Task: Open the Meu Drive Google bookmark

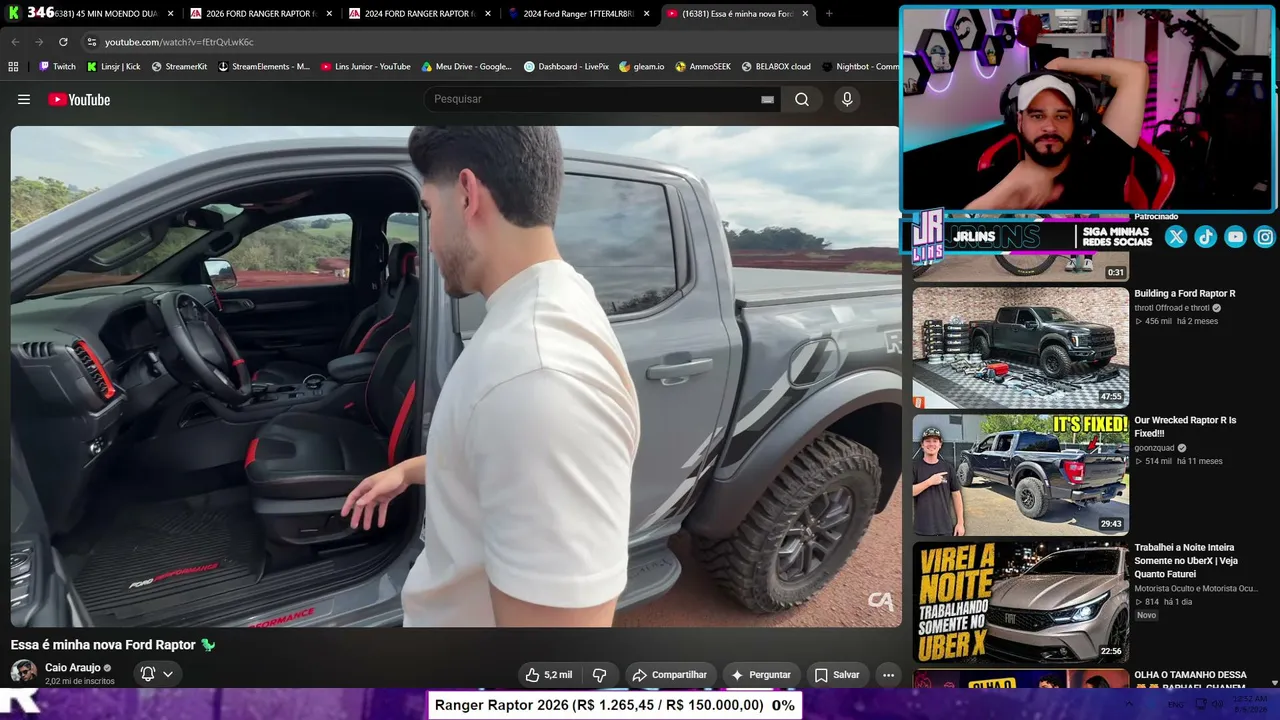Action: 466,66
